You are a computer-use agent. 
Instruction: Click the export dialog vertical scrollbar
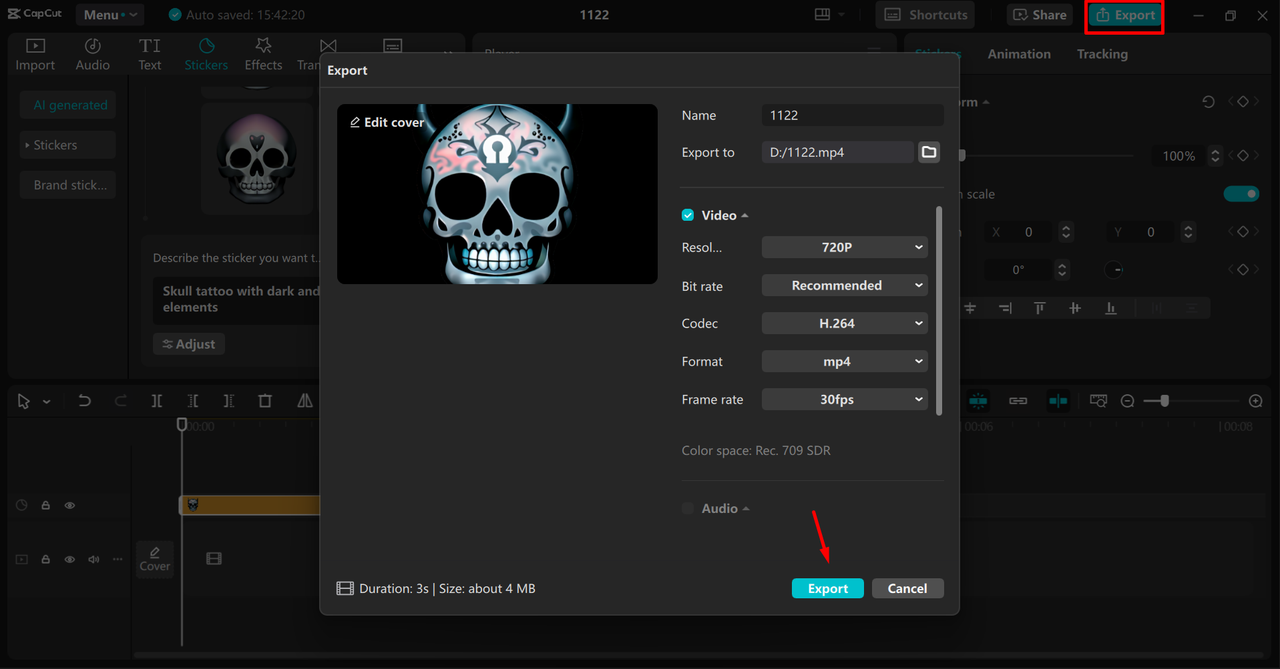click(x=939, y=310)
